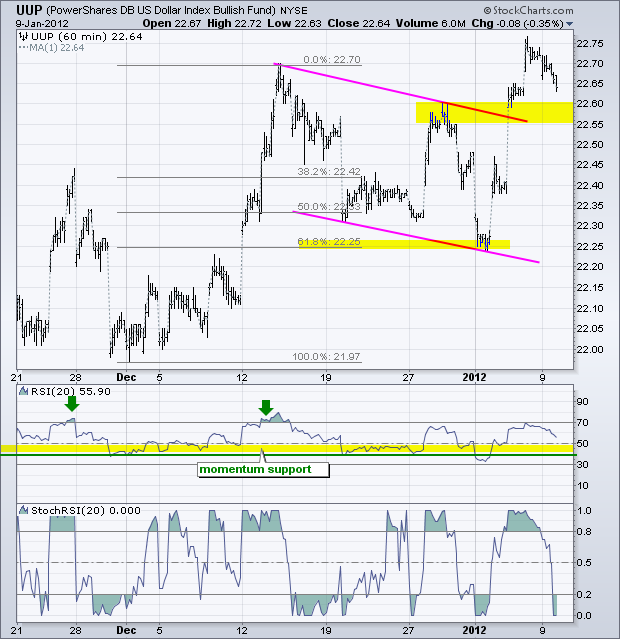Select the lower magenta channel trendline
The height and width of the screenshot is (639, 620).
[x=416, y=237]
